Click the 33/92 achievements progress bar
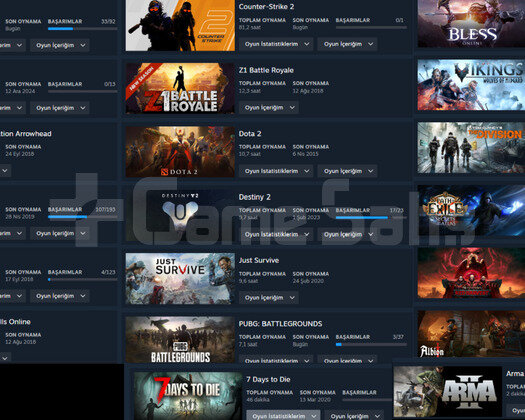This screenshot has height=420, width=525. pos(82,29)
